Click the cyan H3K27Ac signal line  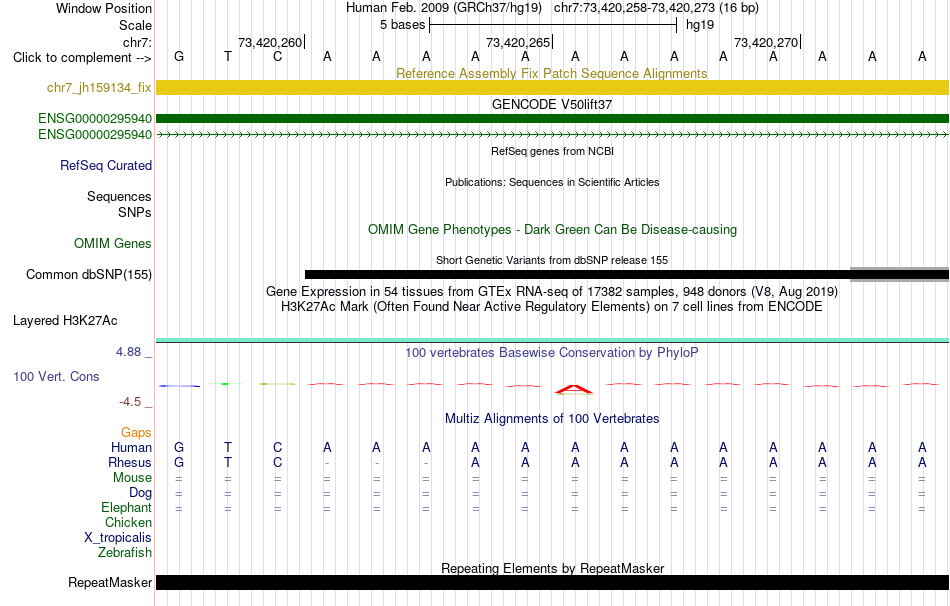(552, 340)
